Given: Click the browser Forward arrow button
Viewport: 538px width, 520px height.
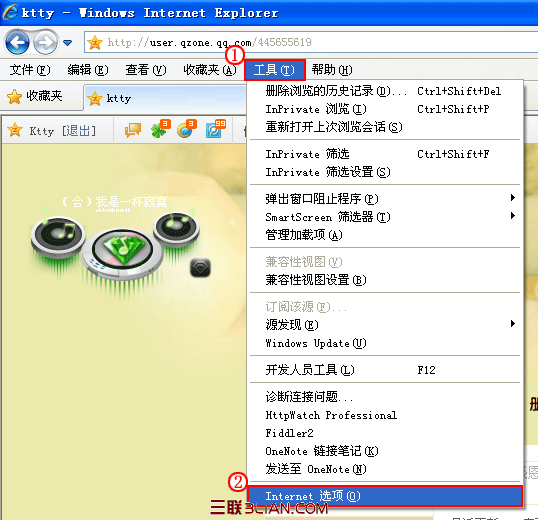Looking at the screenshot, I should click(x=46, y=43).
